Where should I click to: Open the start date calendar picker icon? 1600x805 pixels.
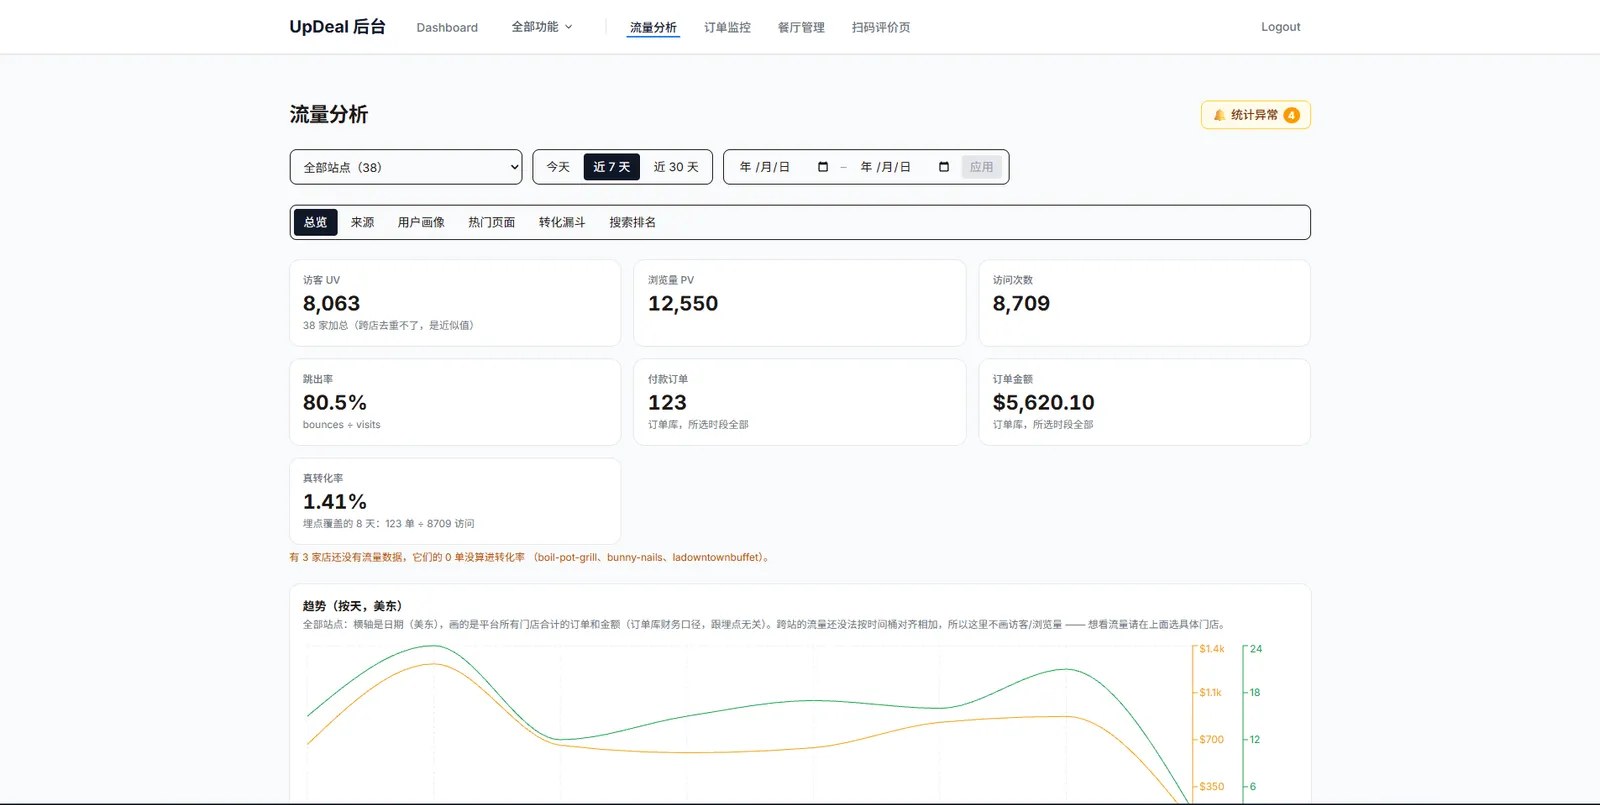(823, 167)
